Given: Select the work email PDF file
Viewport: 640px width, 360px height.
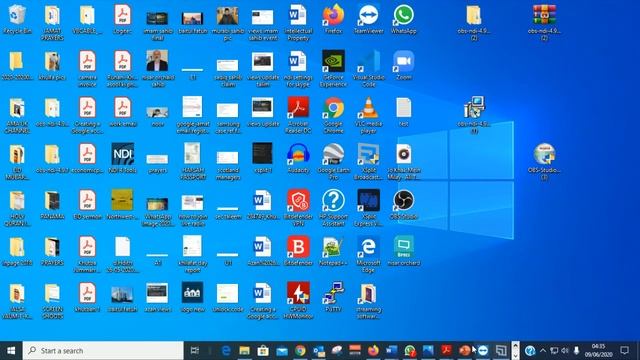Looking at the screenshot, I should coord(122,112).
